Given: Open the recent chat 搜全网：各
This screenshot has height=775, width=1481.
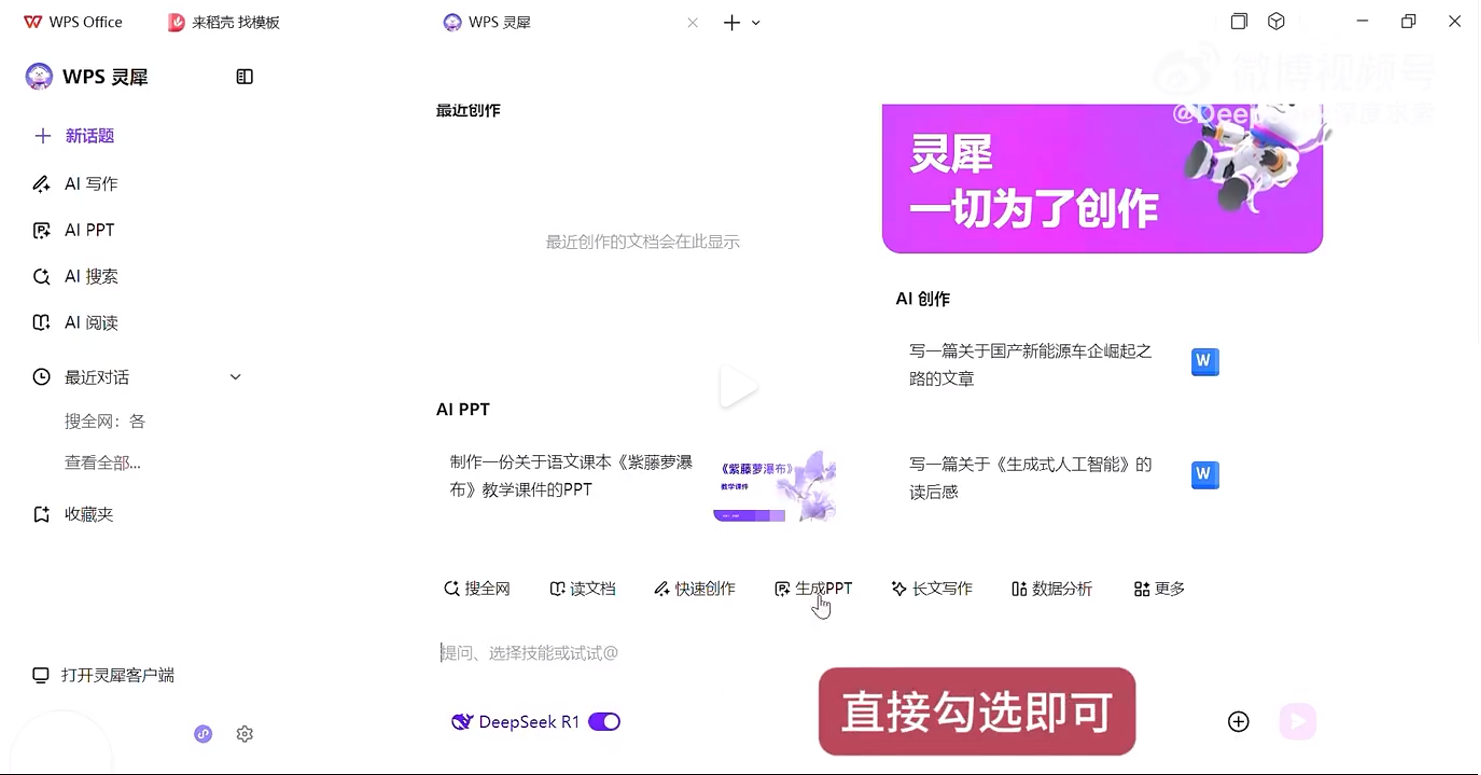Looking at the screenshot, I should (x=105, y=421).
